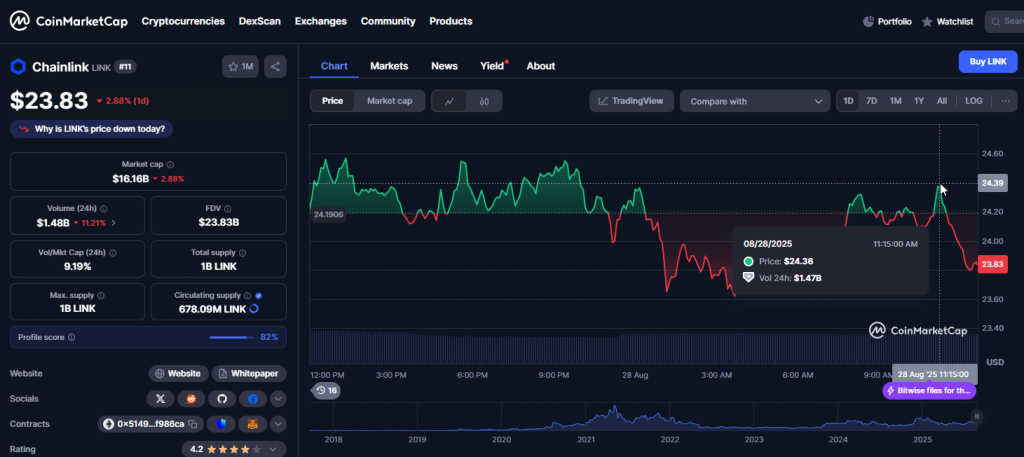This screenshot has height=457, width=1024.
Task: Switch to the Markets tab
Action: tap(389, 66)
